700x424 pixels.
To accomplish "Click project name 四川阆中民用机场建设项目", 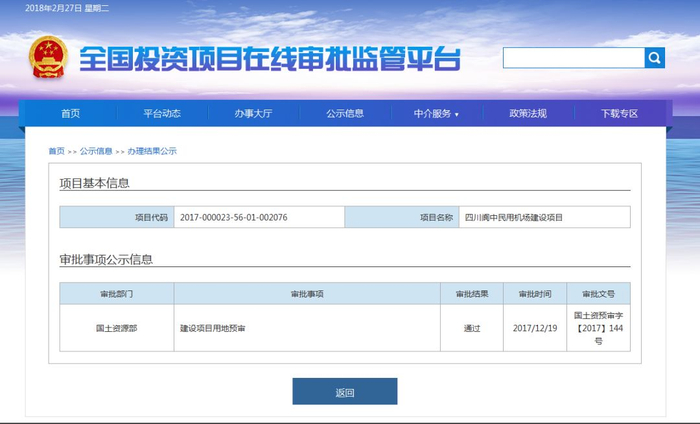I will (514, 217).
